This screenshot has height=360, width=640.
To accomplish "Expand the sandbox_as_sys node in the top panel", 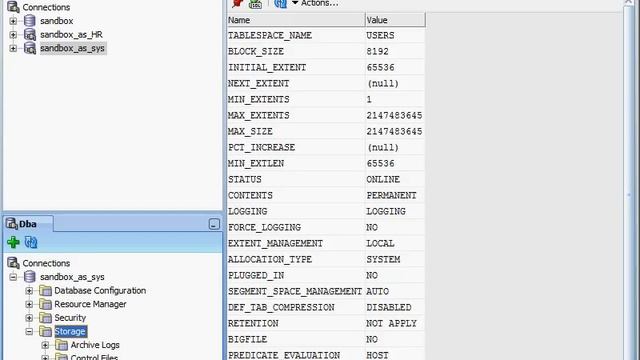I will point(13,48).
